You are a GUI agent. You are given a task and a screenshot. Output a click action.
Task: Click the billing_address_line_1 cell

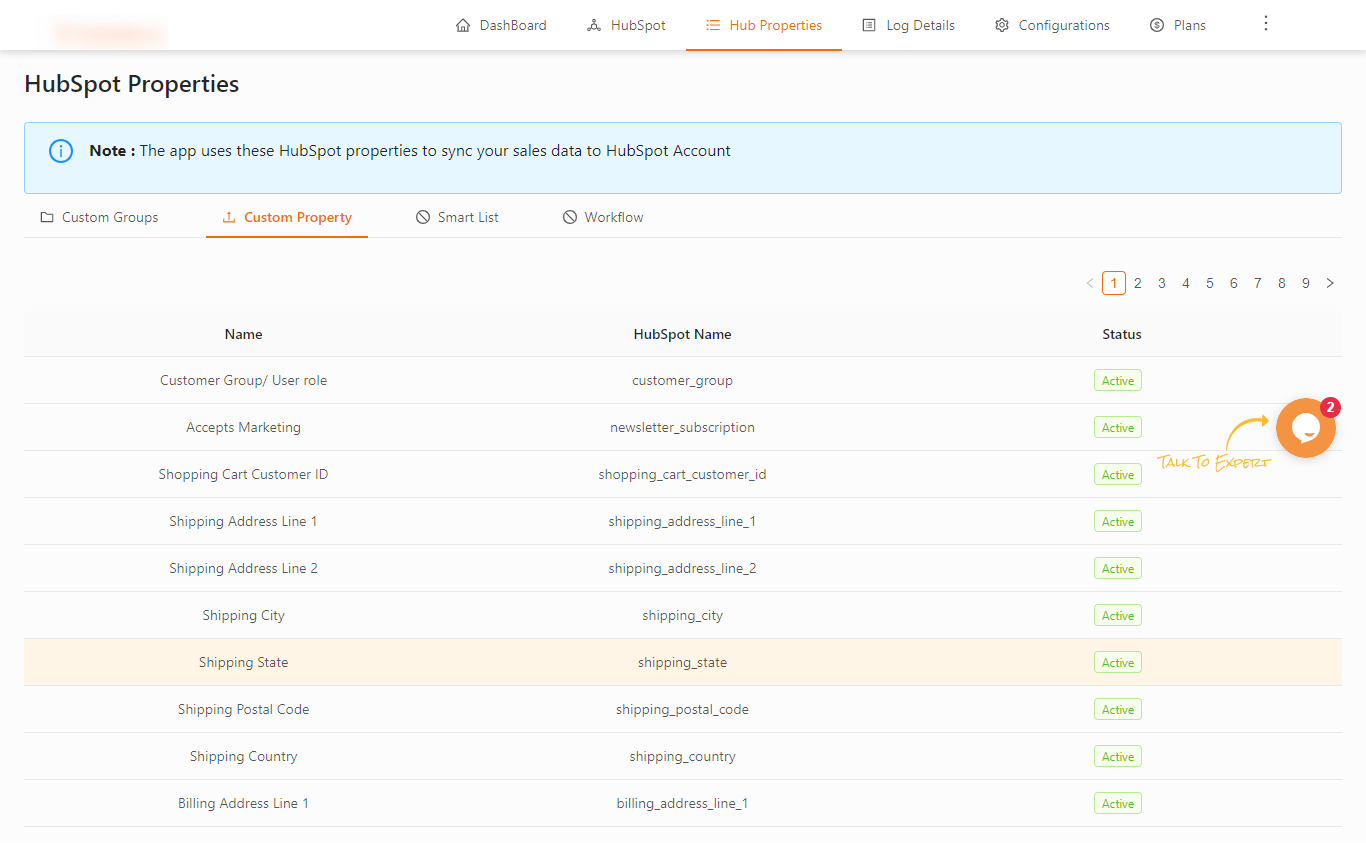[682, 803]
